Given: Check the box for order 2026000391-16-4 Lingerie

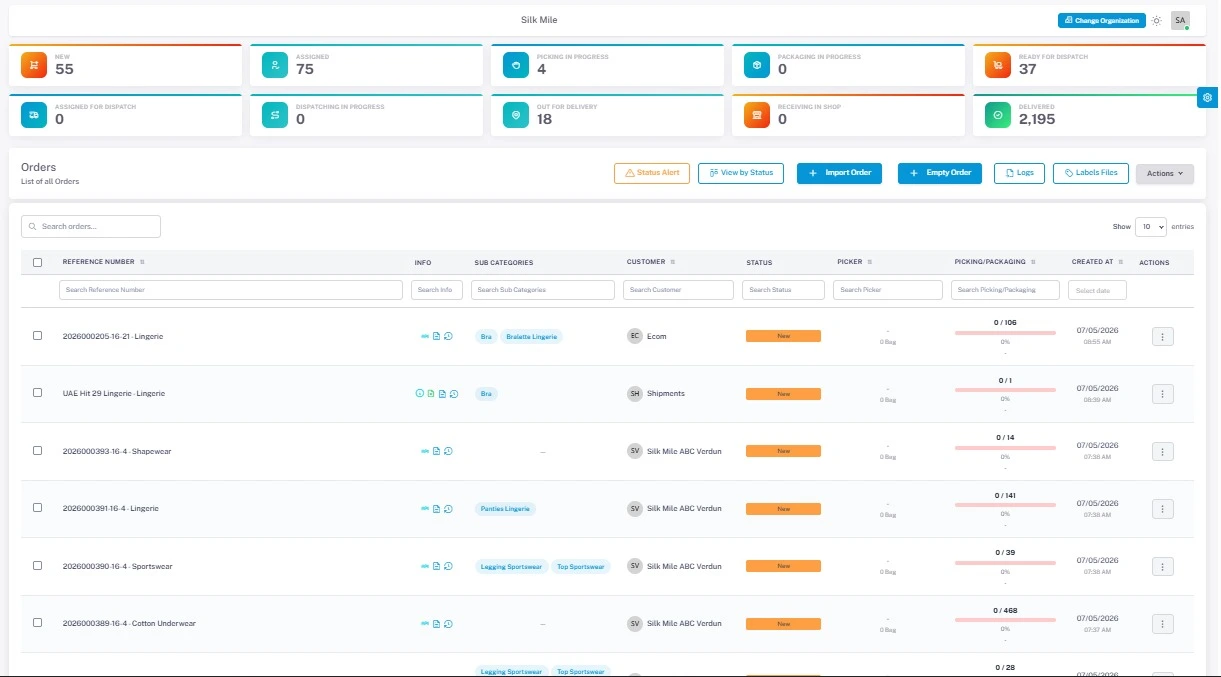Looking at the screenshot, I should pos(38,508).
